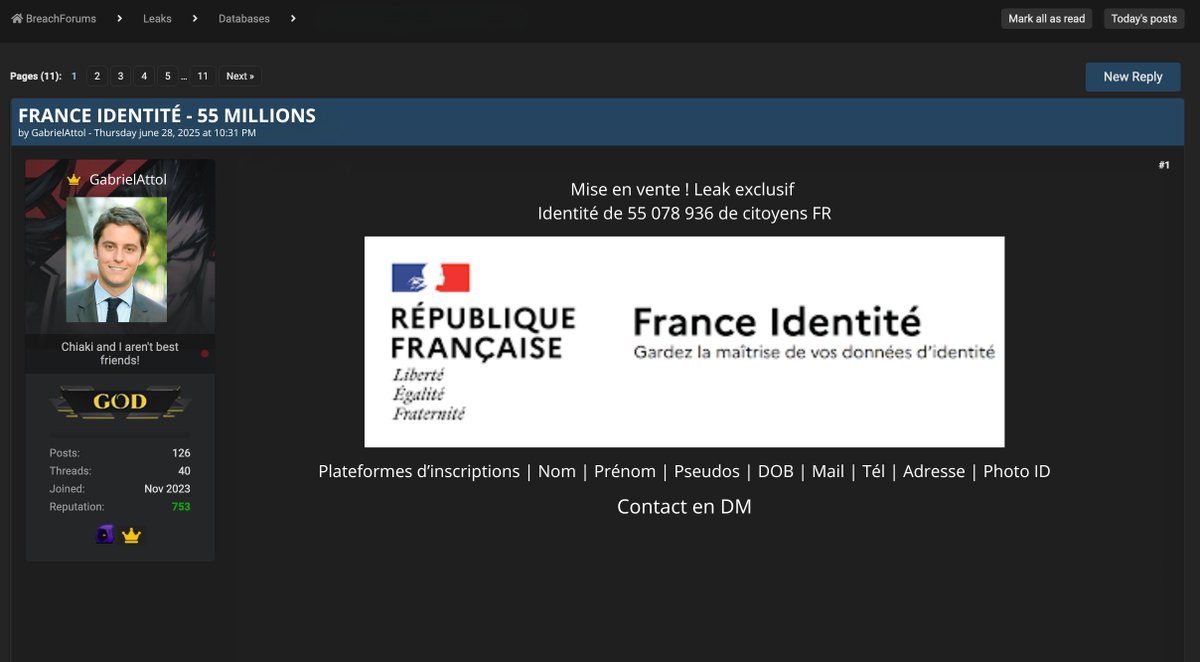Open GabrielAttol profile from username in sidebar
This screenshot has height=662, width=1200.
128,179
